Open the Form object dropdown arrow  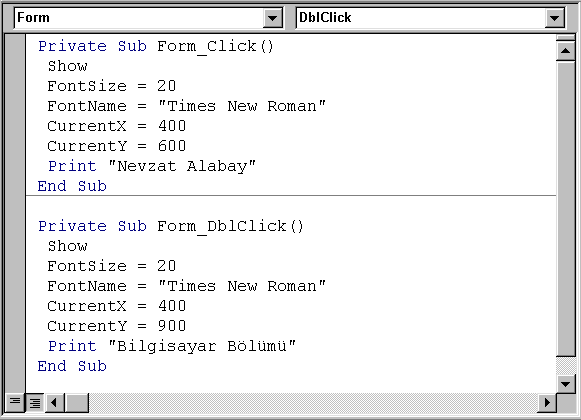(x=273, y=18)
